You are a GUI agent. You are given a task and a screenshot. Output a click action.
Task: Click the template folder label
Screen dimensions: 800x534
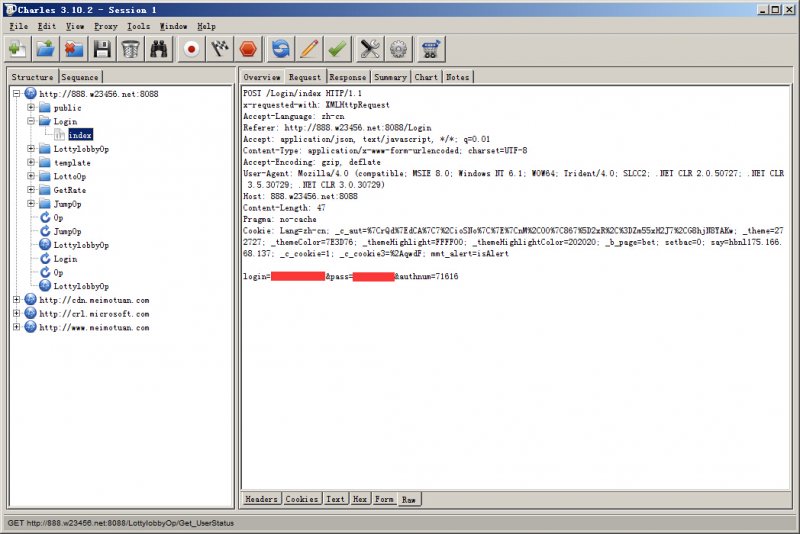(x=72, y=163)
